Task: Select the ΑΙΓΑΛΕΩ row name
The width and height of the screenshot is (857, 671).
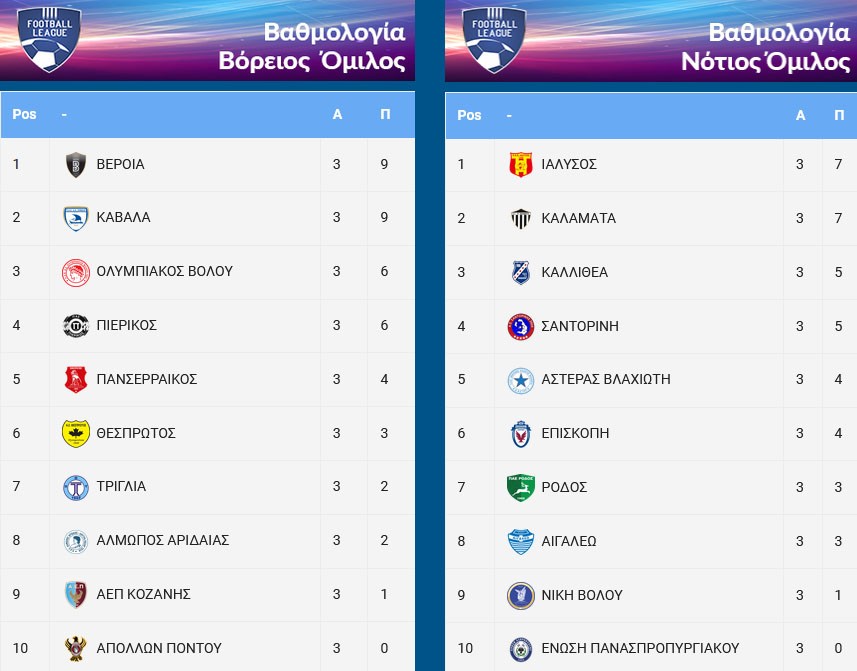Action: tap(568, 541)
